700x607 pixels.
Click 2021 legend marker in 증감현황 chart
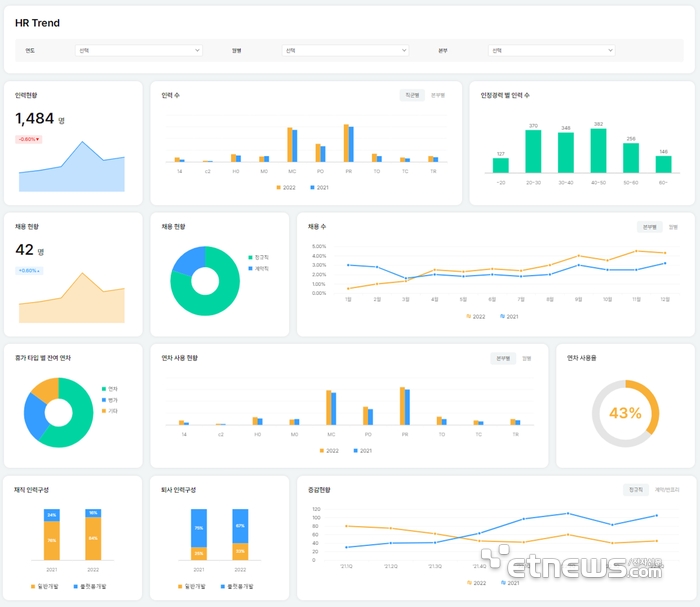tap(503, 582)
